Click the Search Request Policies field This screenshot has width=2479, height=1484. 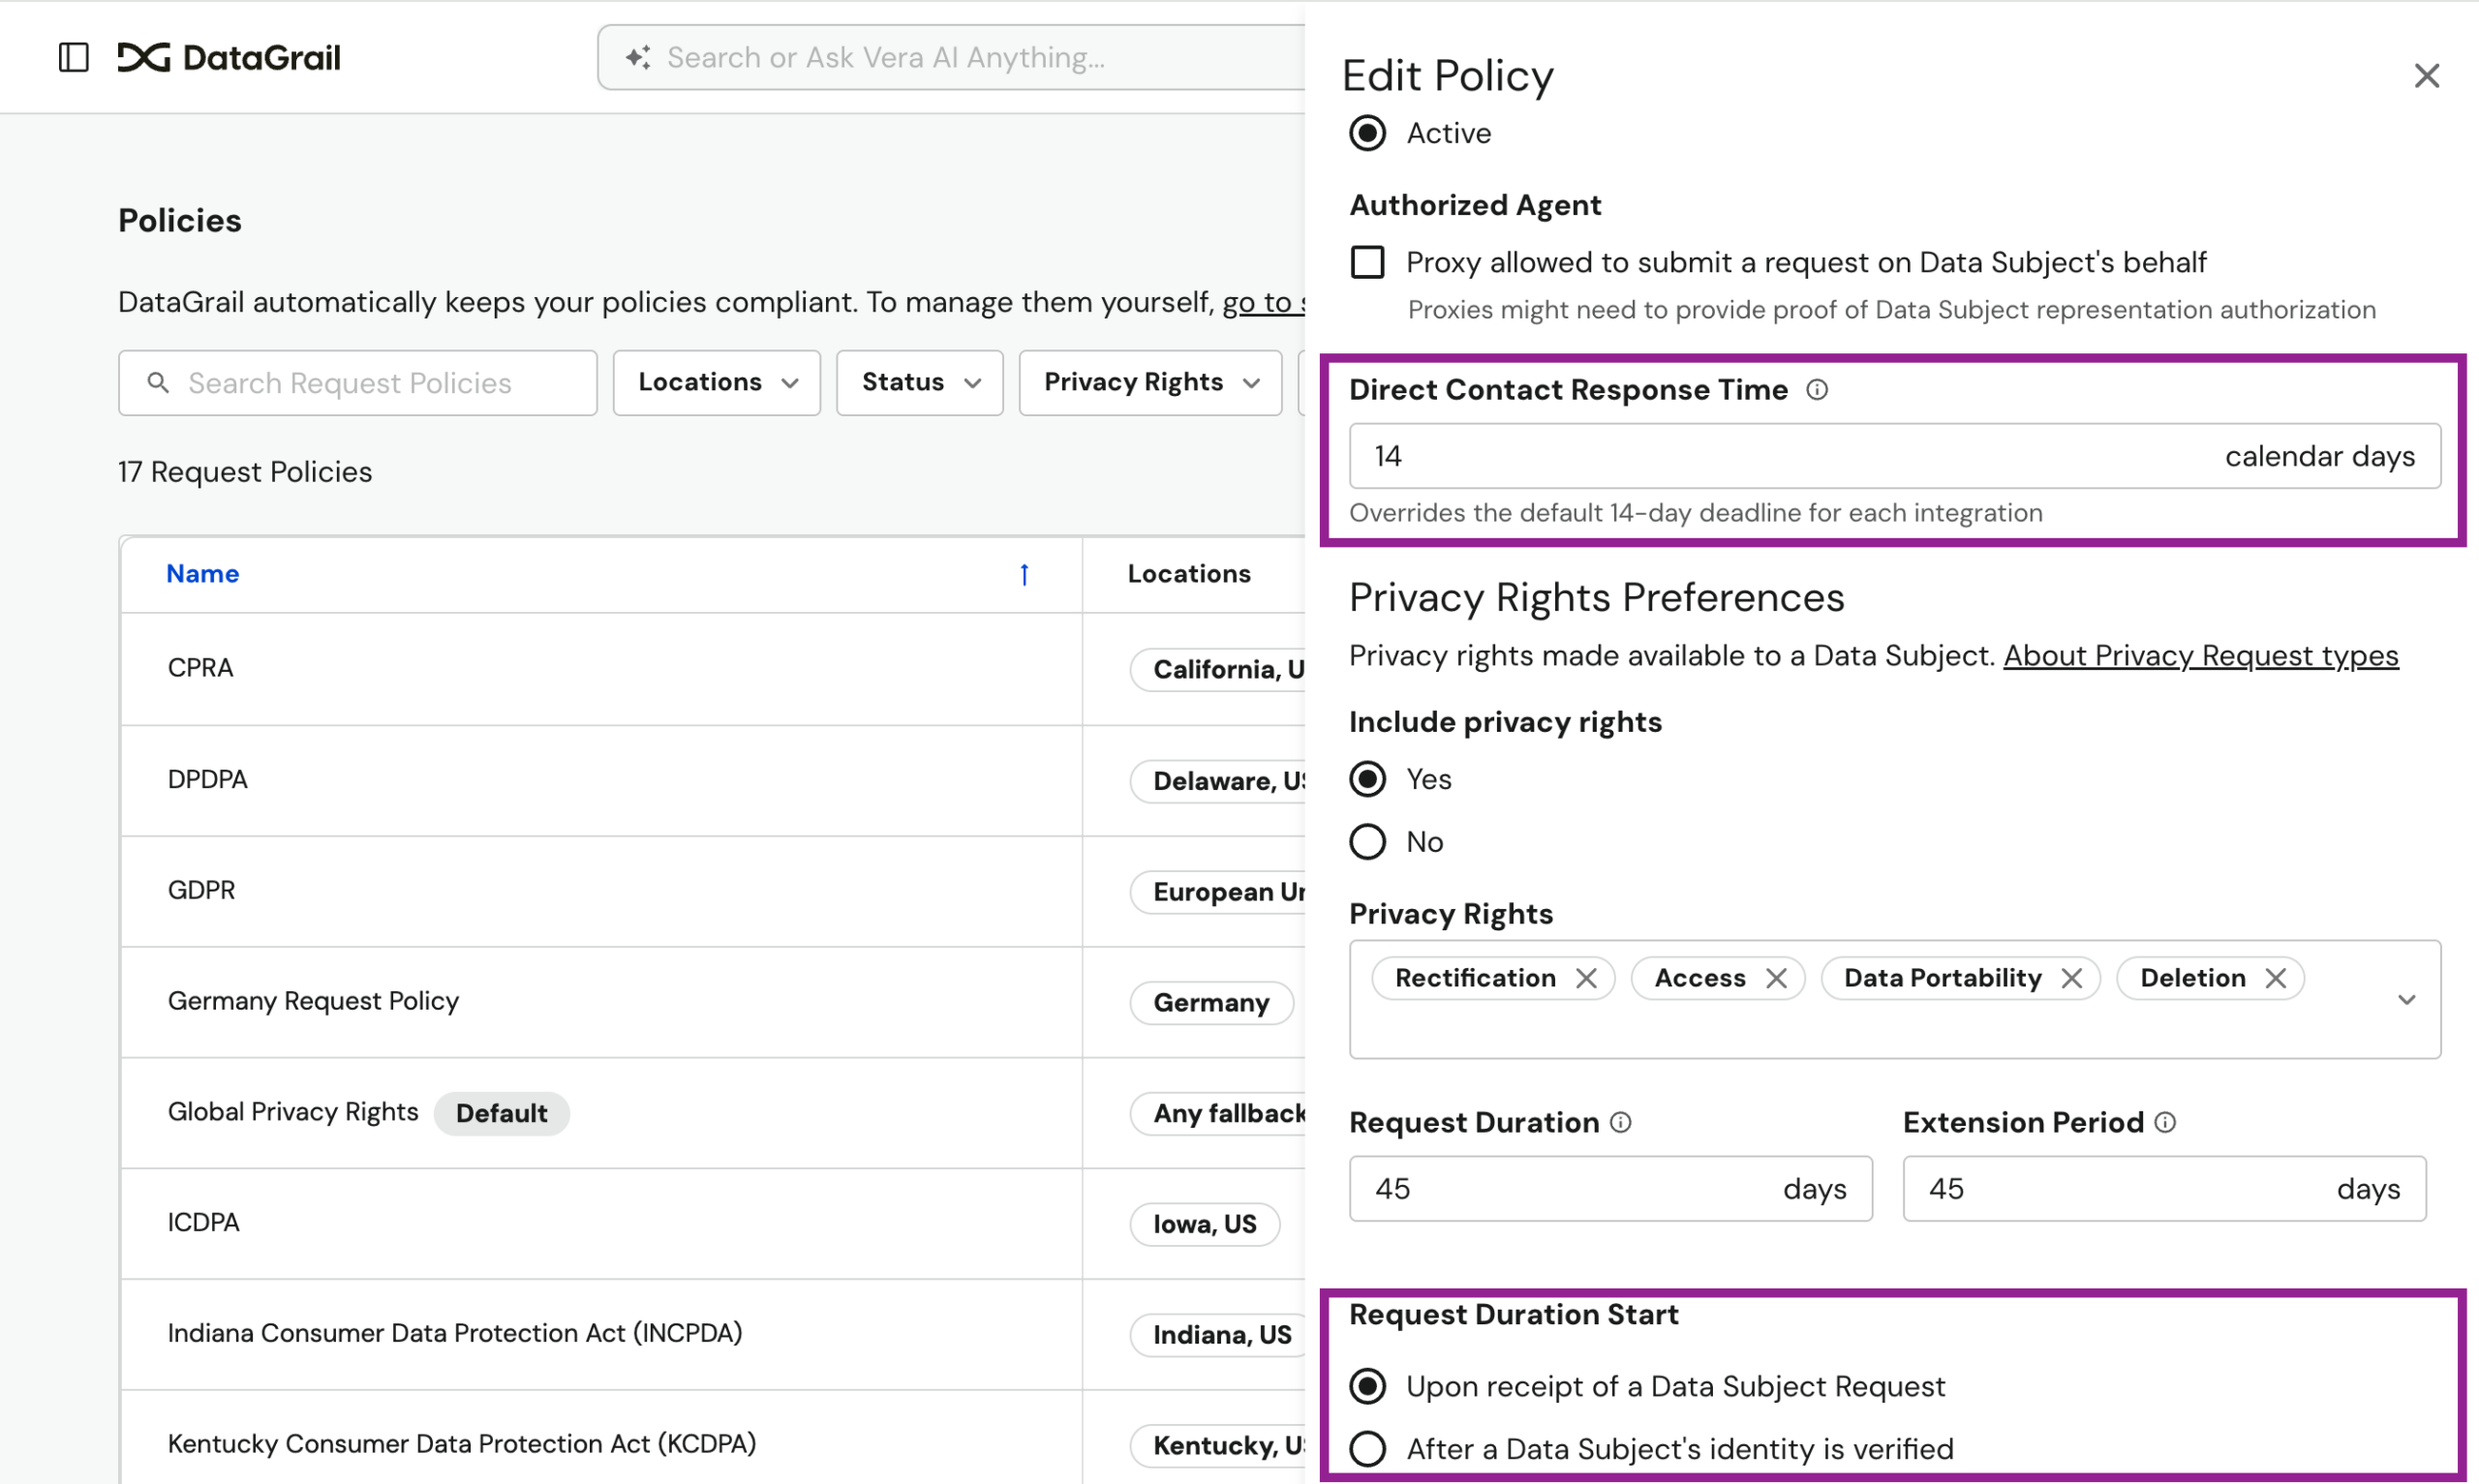pos(357,382)
